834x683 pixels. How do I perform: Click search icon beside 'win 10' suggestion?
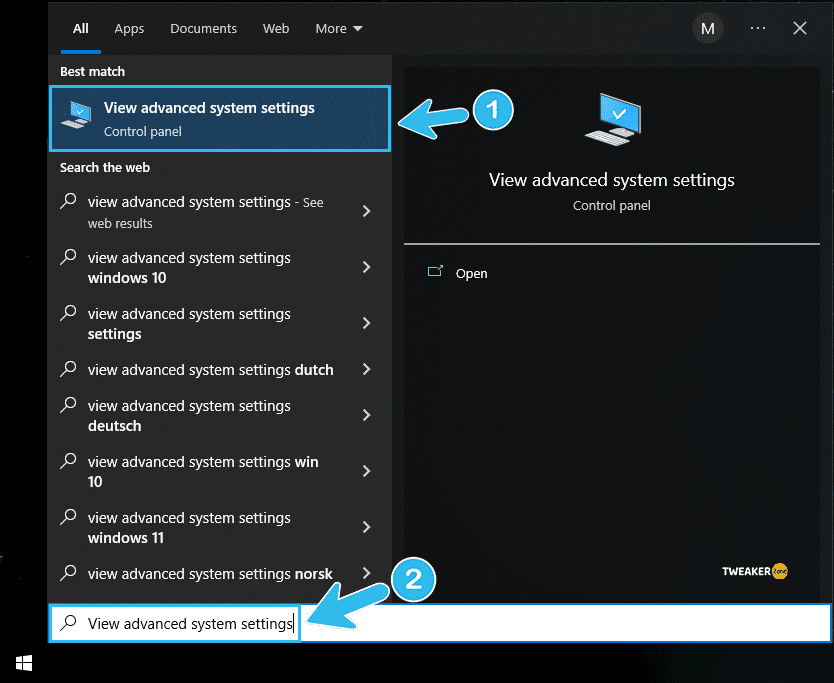(69, 461)
